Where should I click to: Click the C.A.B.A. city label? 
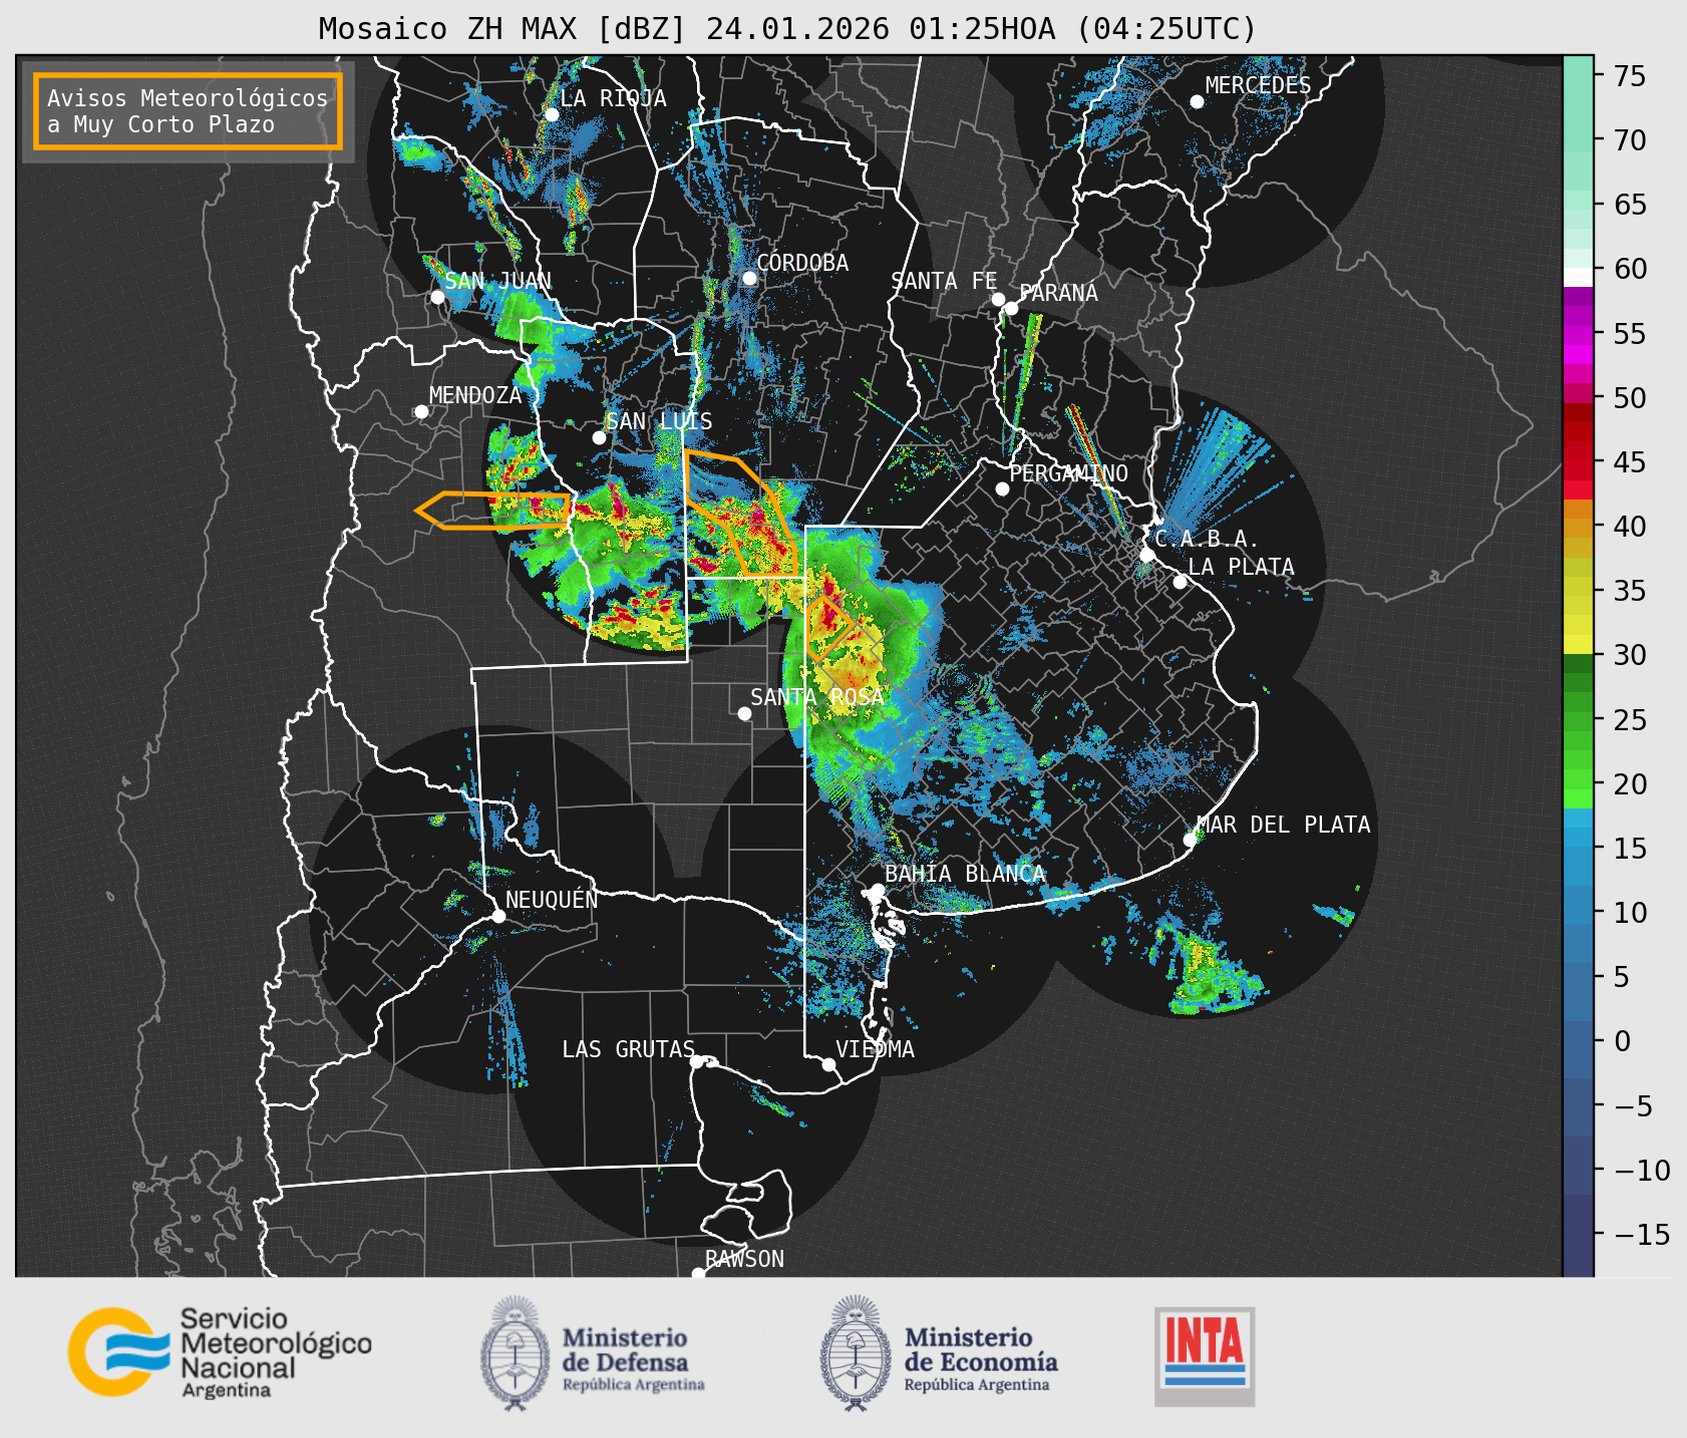tap(1207, 539)
